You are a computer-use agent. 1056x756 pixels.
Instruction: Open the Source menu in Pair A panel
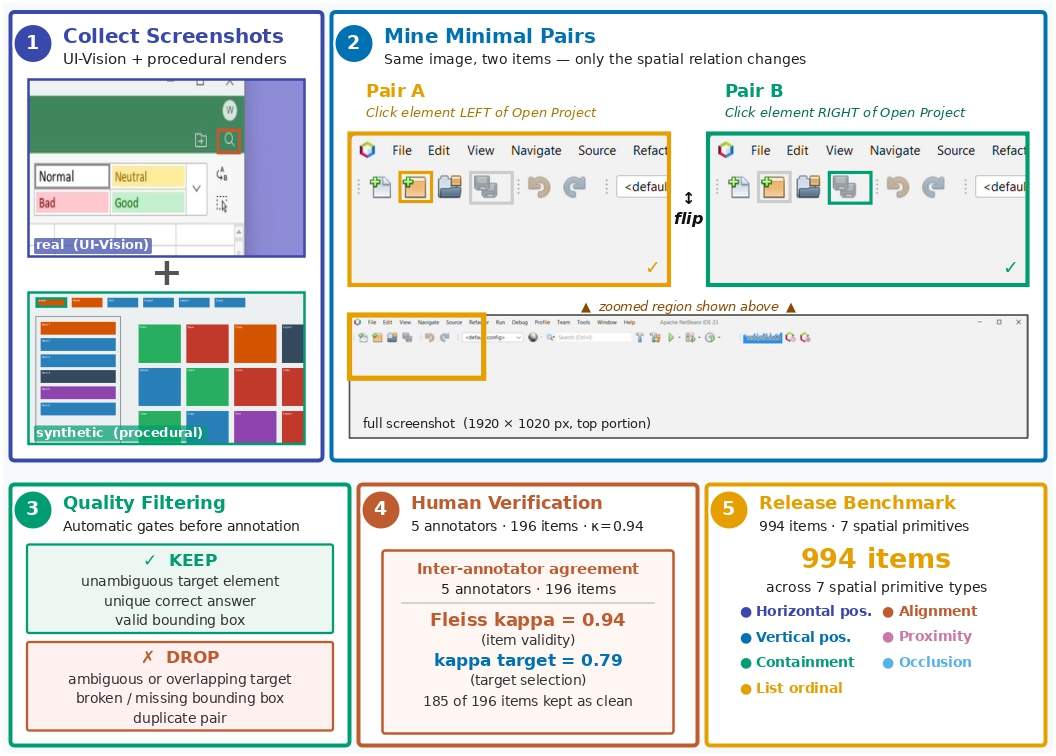coord(597,150)
